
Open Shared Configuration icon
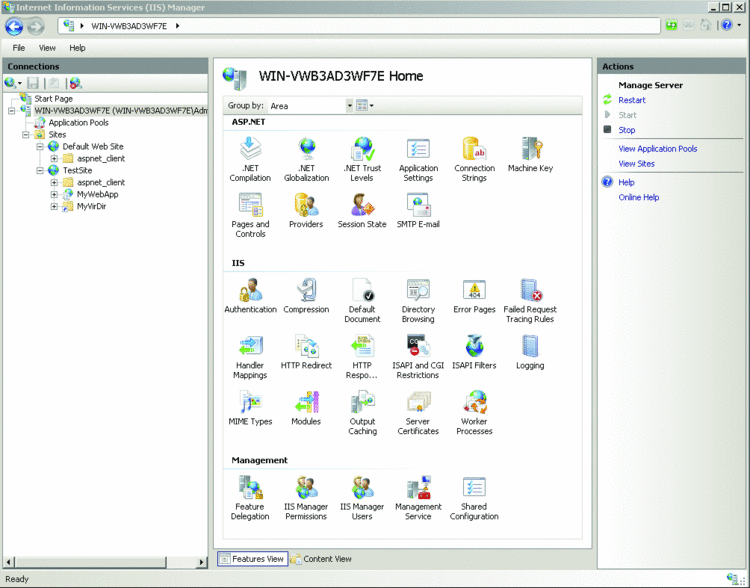click(x=474, y=489)
